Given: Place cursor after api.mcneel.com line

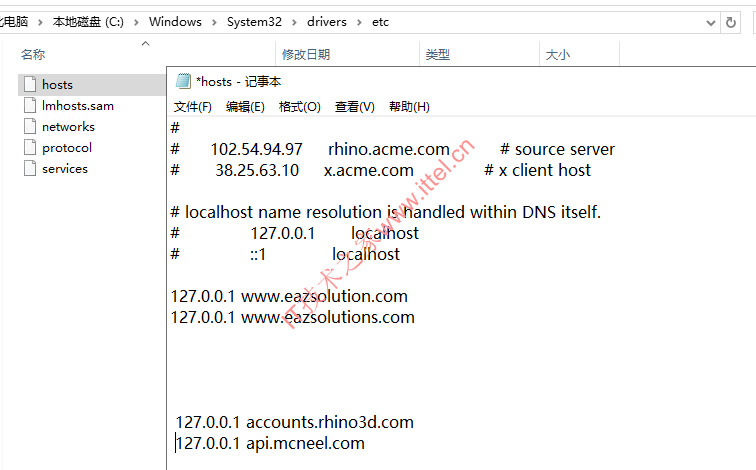Looking at the screenshot, I should pyautogui.click(x=366, y=443).
